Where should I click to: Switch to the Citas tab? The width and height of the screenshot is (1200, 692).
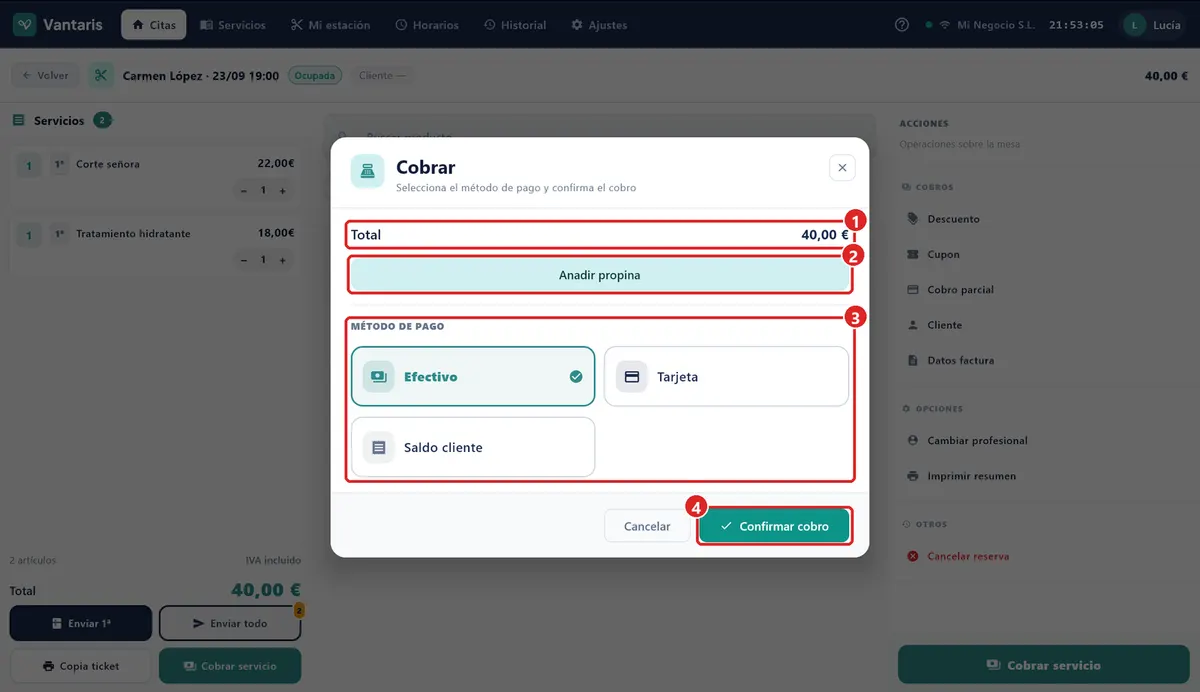tap(154, 25)
